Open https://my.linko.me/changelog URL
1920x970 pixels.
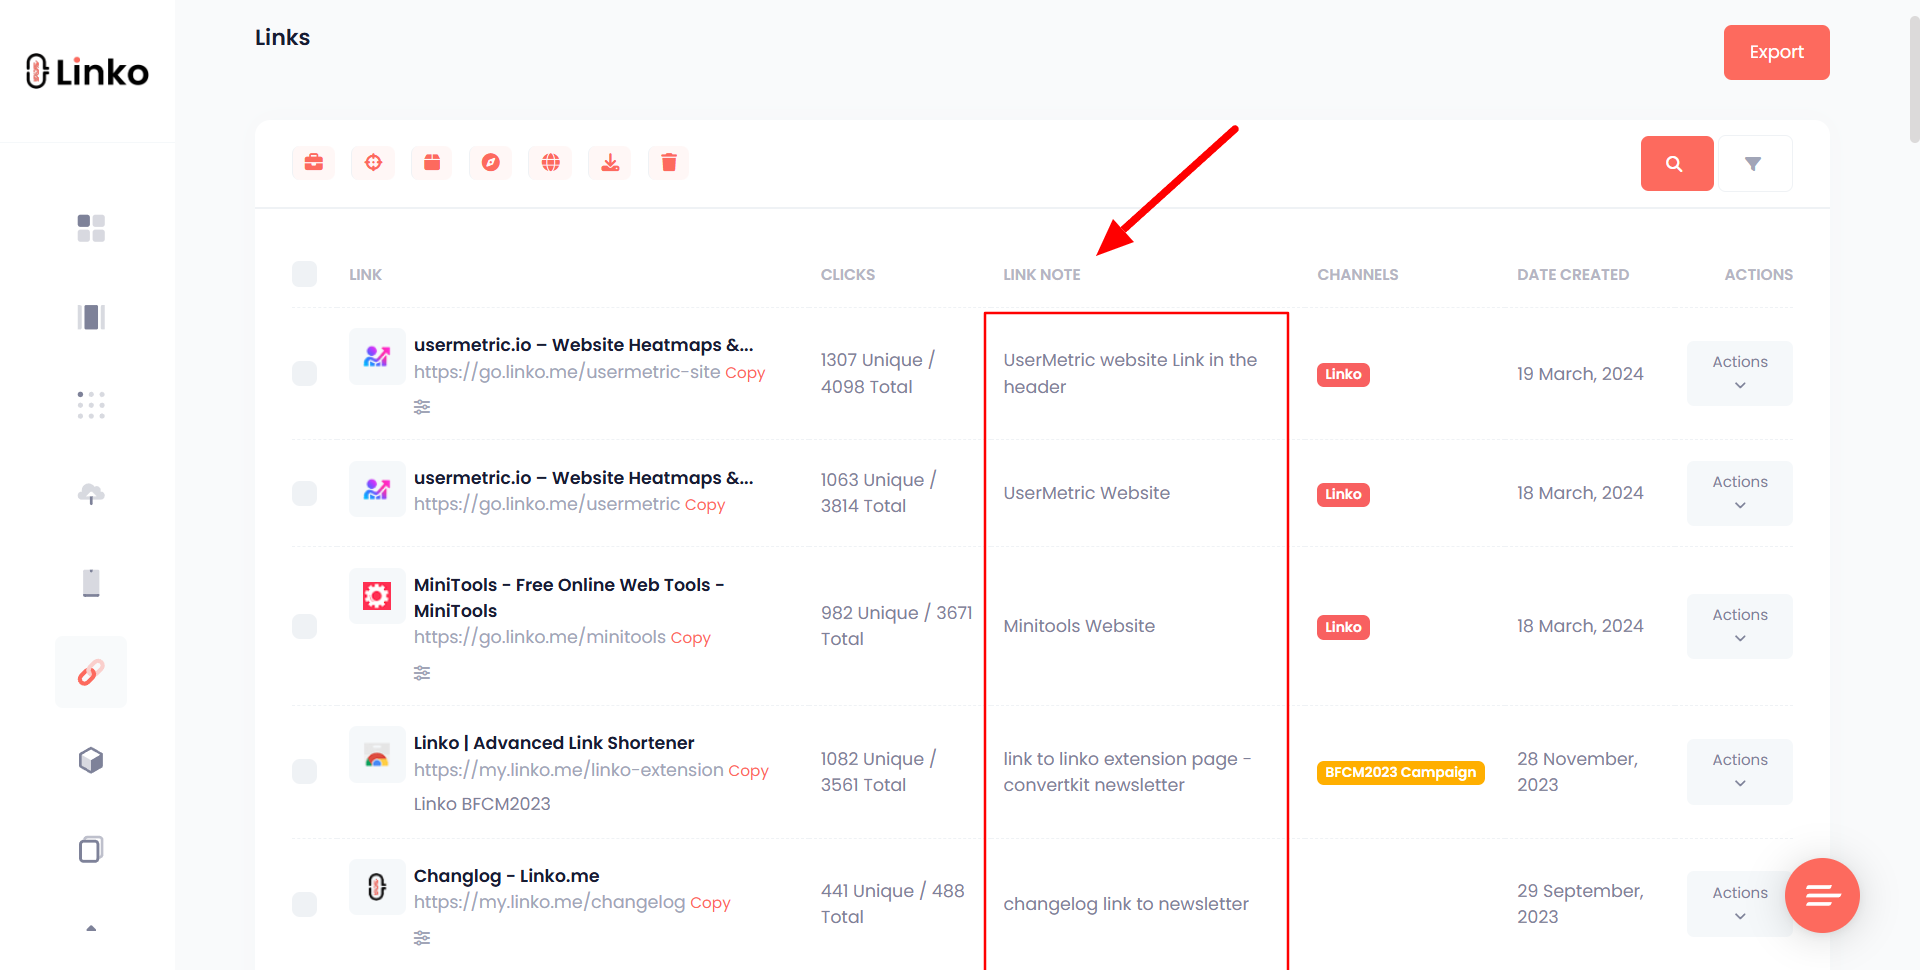550,902
